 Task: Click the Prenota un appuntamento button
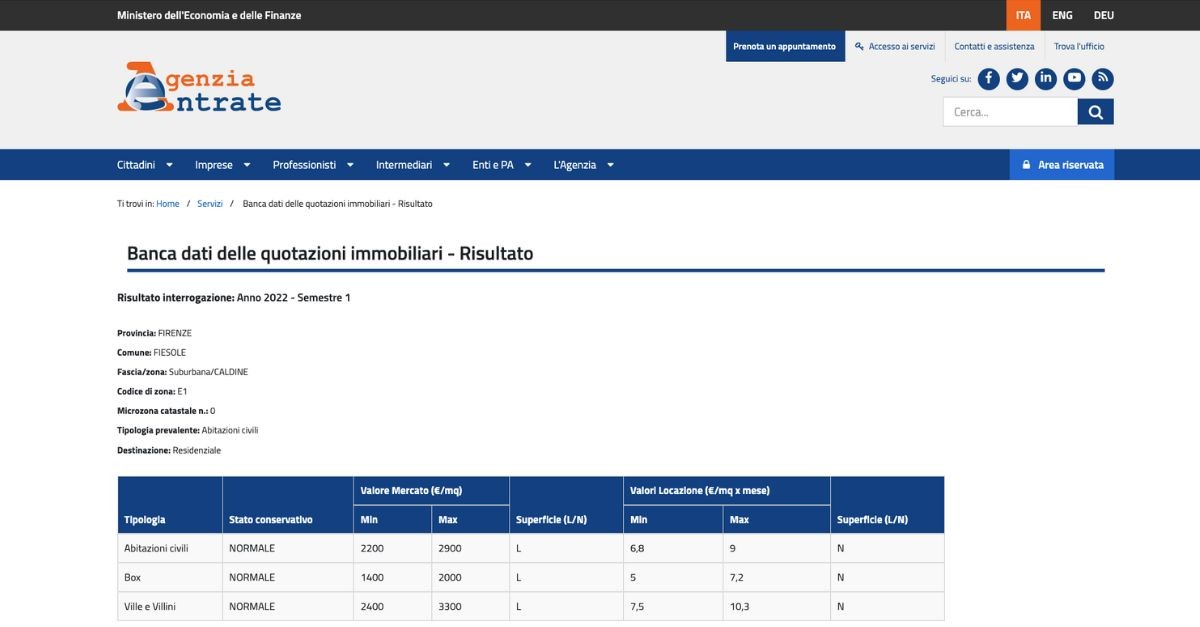tap(784, 46)
